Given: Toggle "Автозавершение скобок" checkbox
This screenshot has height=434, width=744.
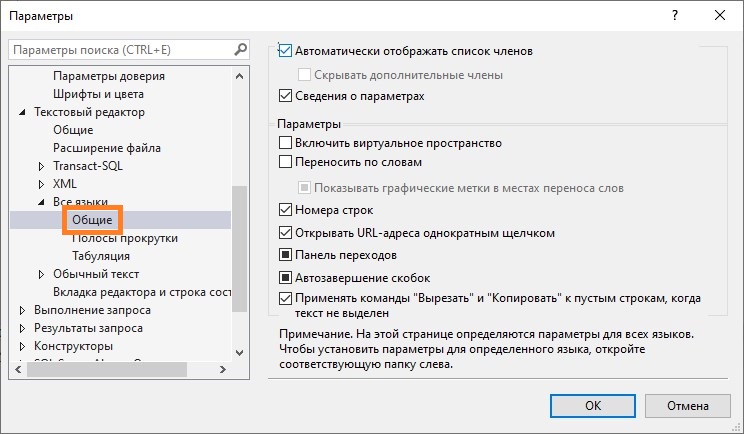Looking at the screenshot, I should pos(285,277).
